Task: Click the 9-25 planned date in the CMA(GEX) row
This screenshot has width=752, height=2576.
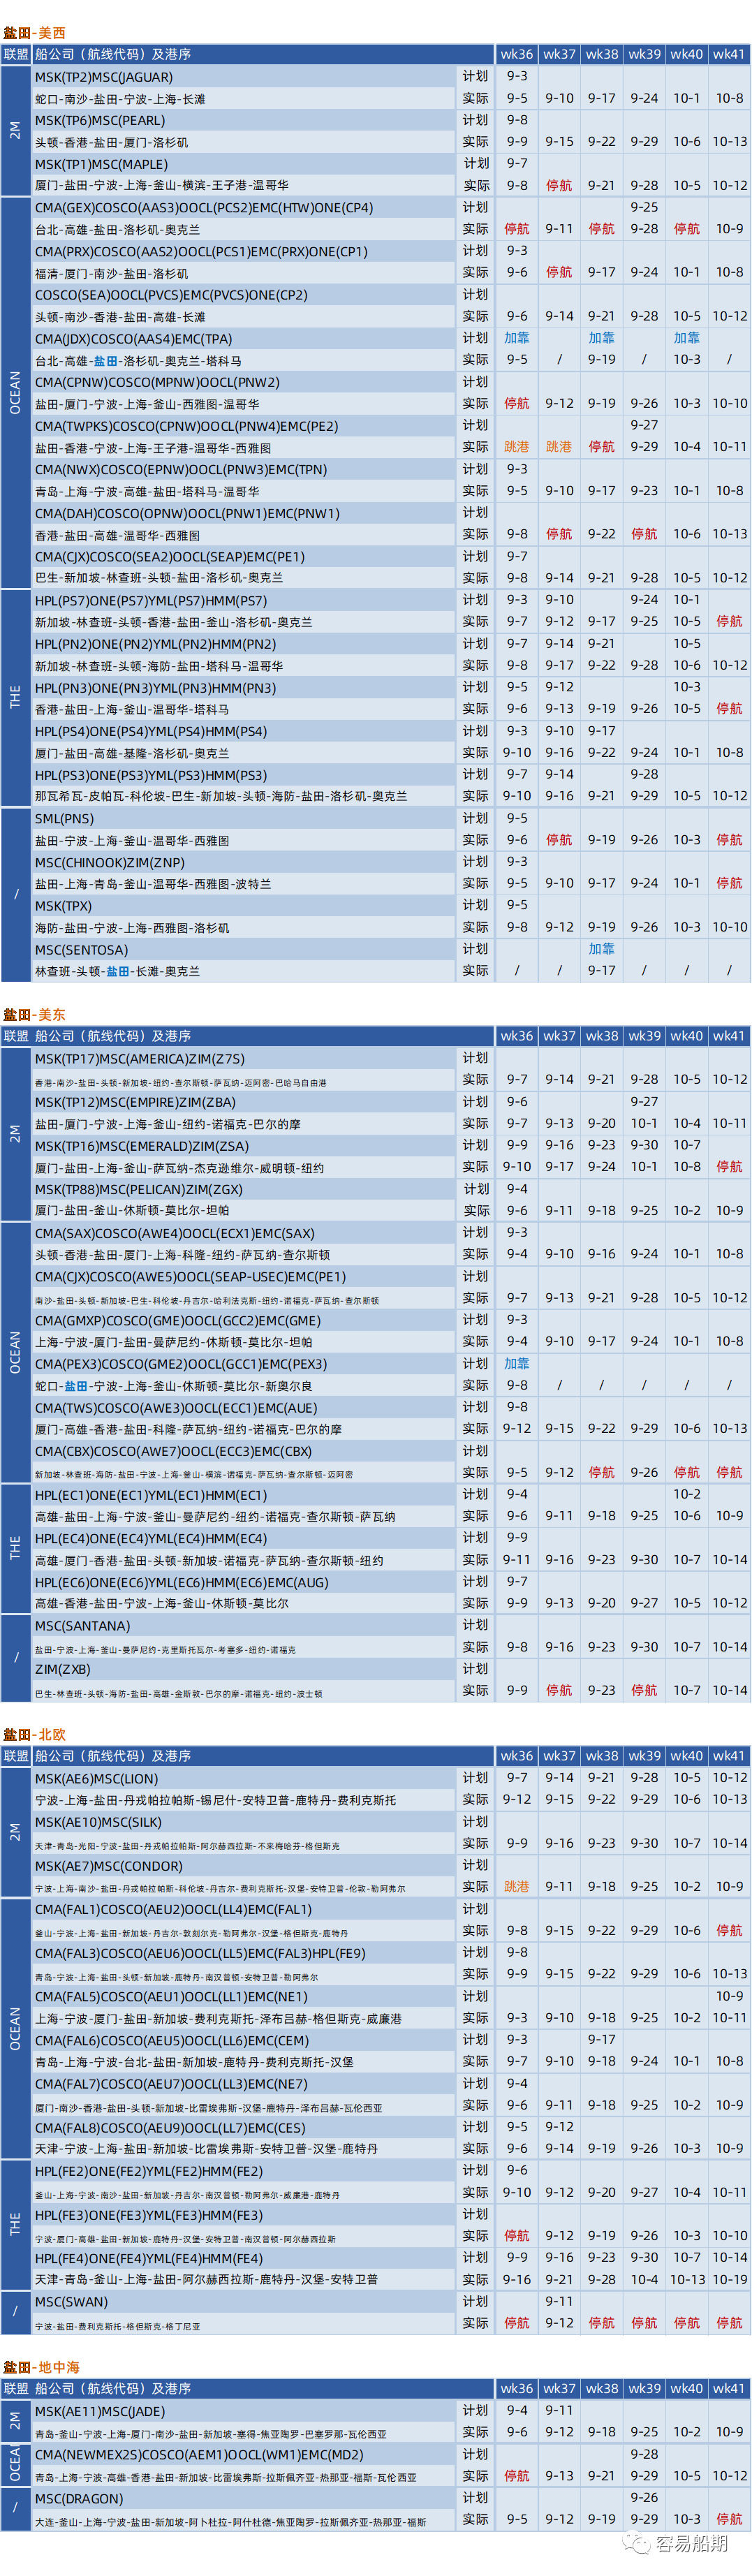Action: (x=644, y=207)
